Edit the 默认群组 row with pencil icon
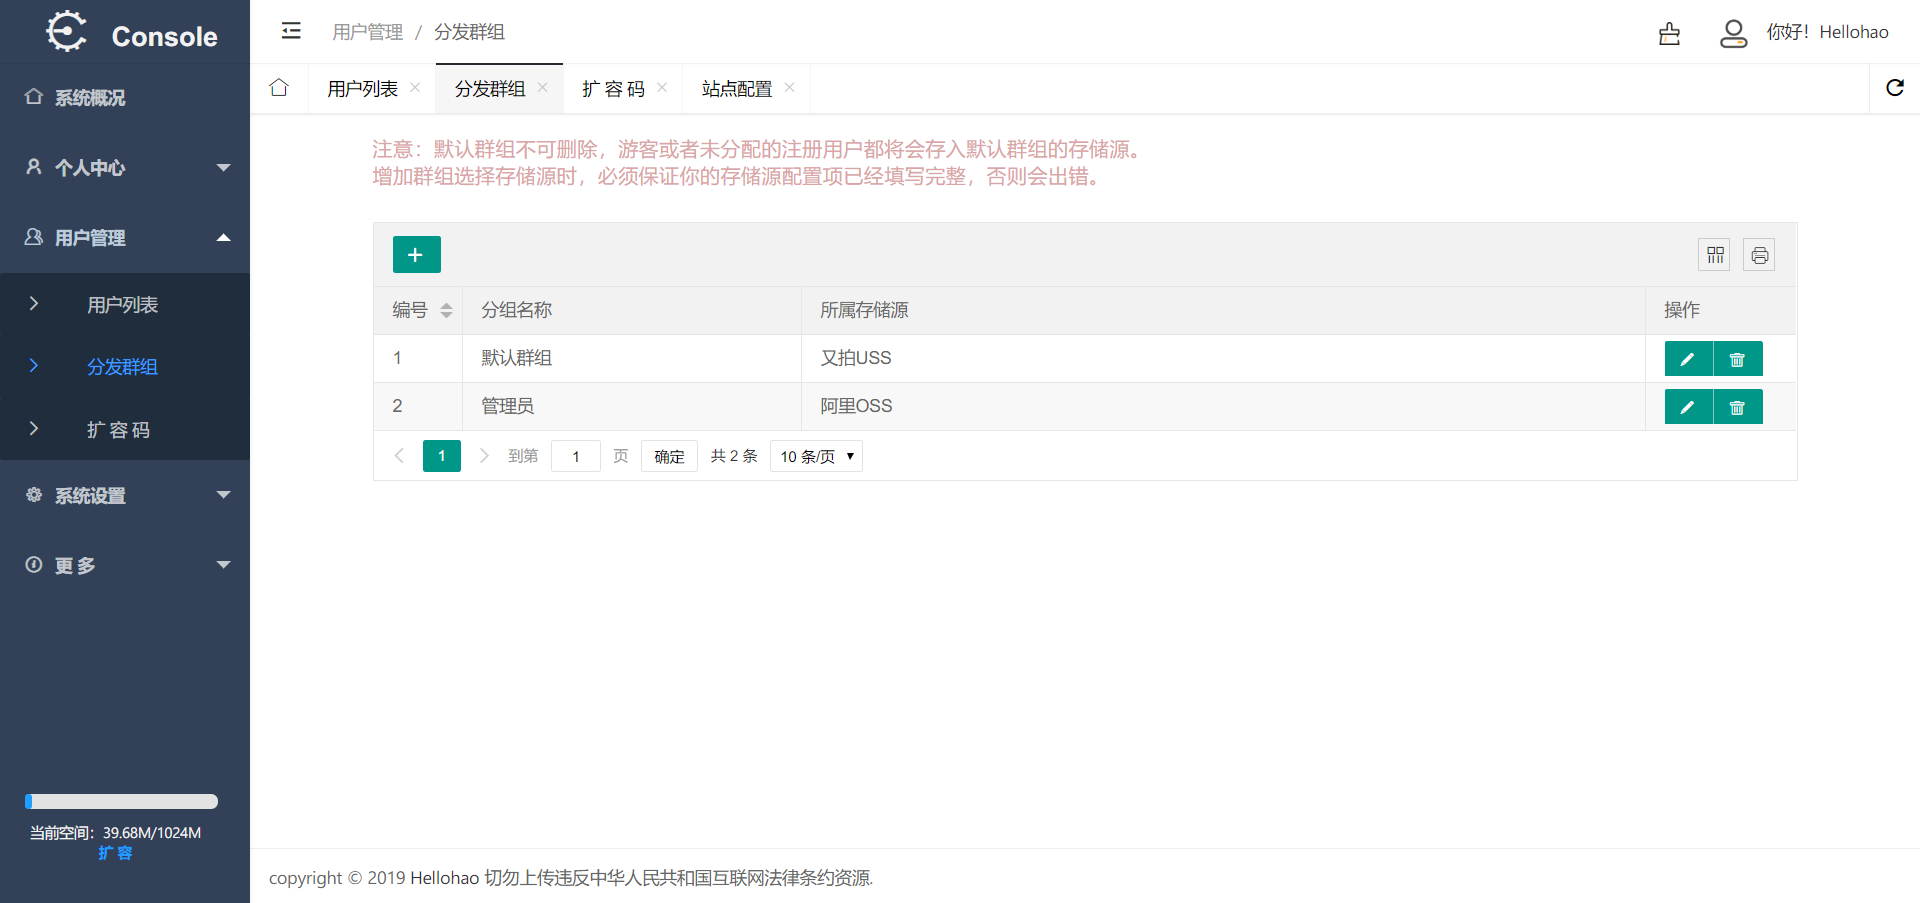The image size is (1920, 903). click(x=1688, y=359)
